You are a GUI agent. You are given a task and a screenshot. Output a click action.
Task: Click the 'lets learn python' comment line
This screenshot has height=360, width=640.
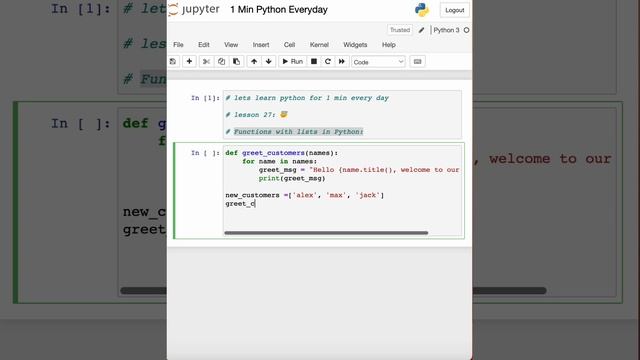[x=307, y=98]
